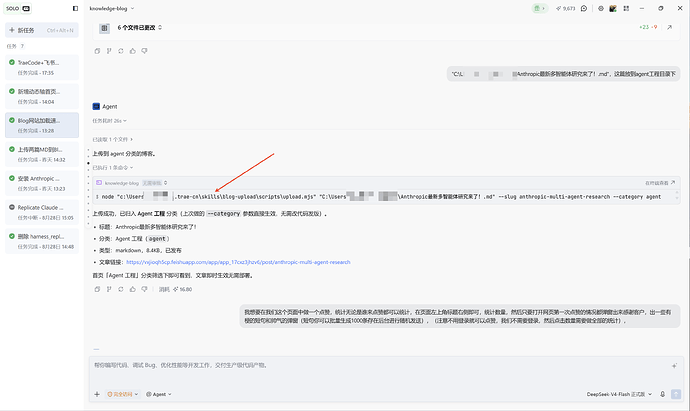
Task: Collapse the 已执行 1 条命令 section
Action: pyautogui.click(x=113, y=168)
